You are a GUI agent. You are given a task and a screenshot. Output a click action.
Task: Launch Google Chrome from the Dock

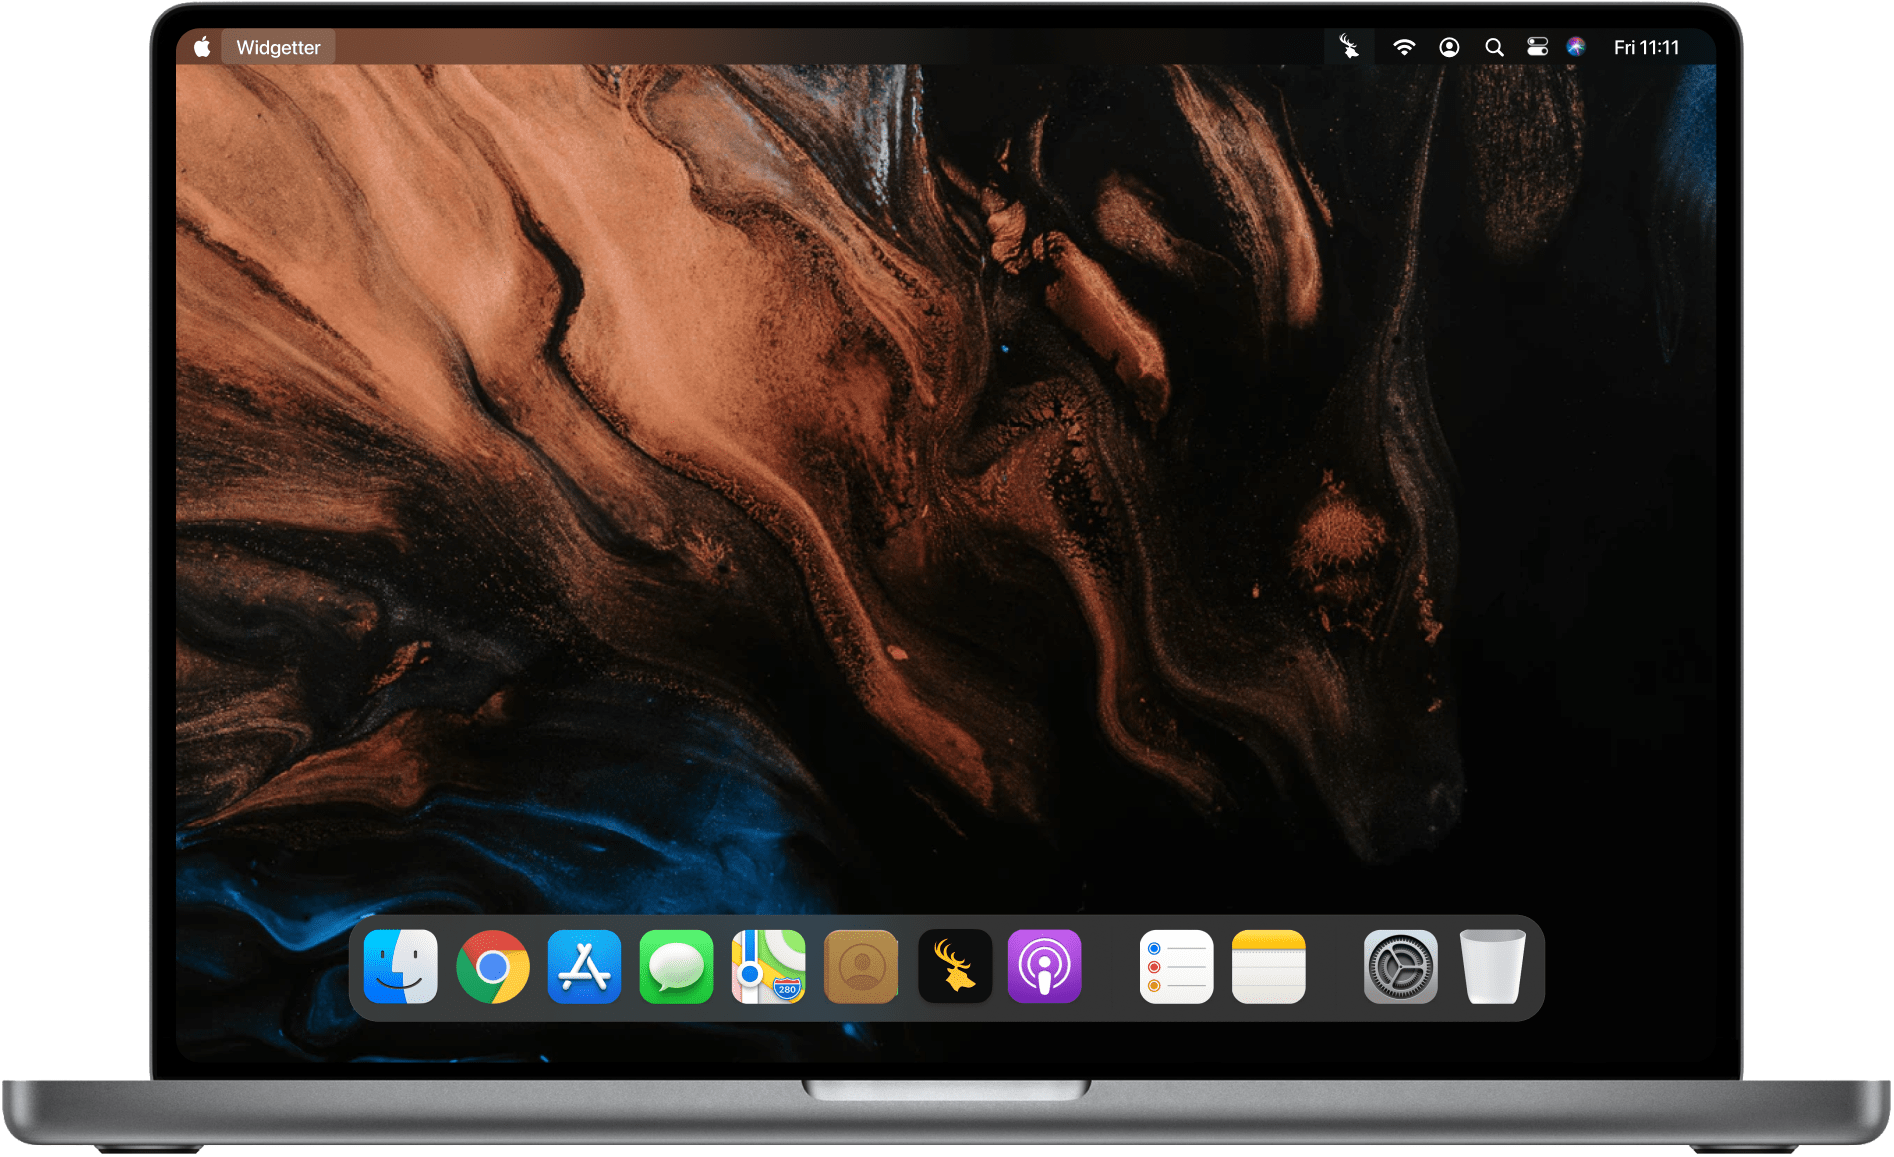coord(493,967)
